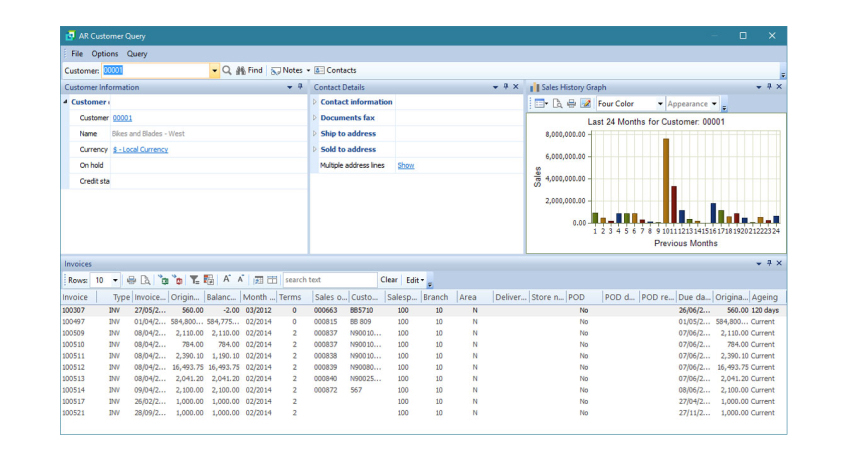Viewport: 847px width, 460px height.
Task: Open print preview in Invoices toolbar
Action: (145, 280)
